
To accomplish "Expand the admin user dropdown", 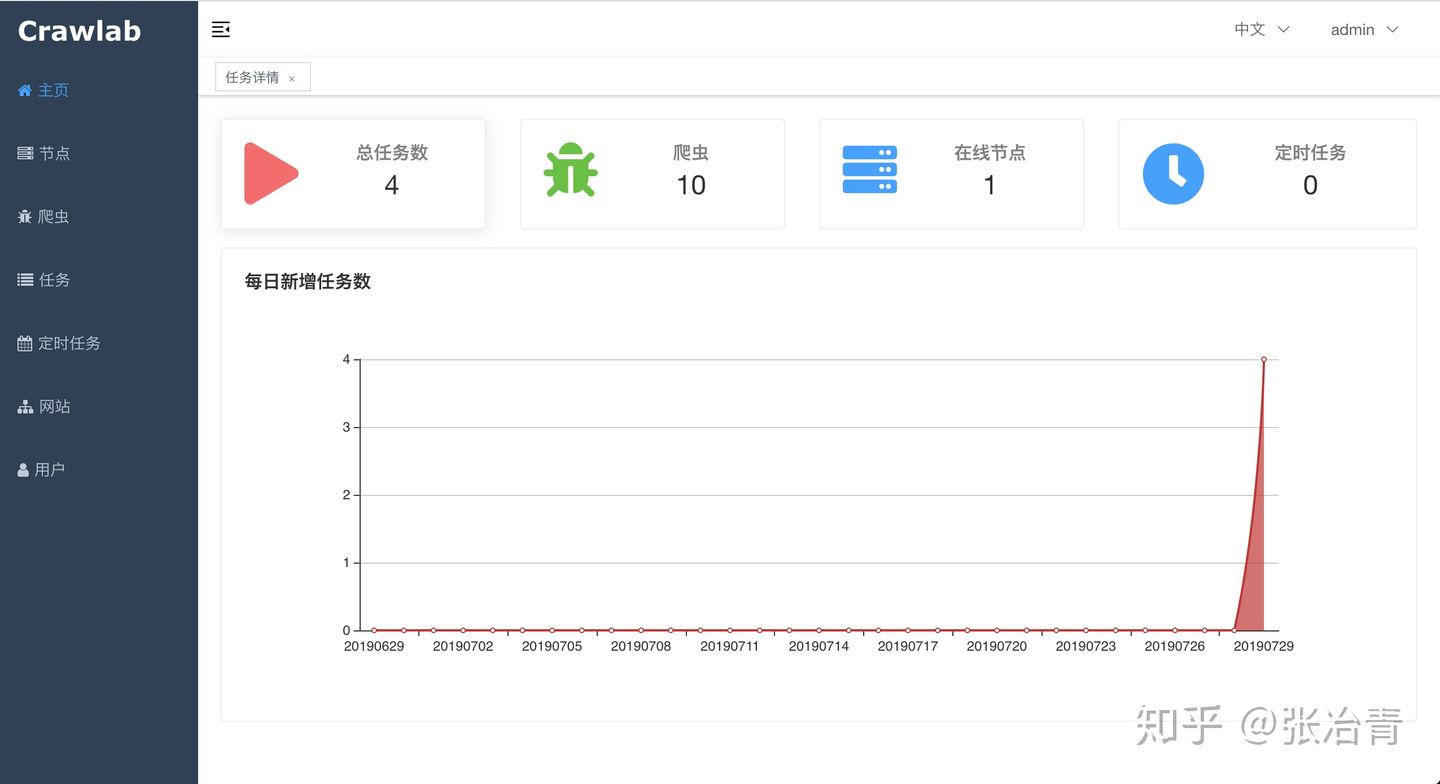I will click(x=1364, y=30).
